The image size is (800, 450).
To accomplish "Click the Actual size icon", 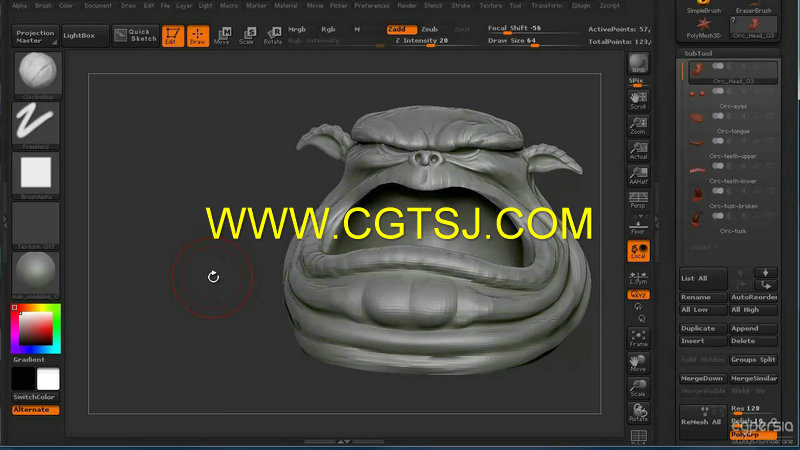I will [638, 151].
